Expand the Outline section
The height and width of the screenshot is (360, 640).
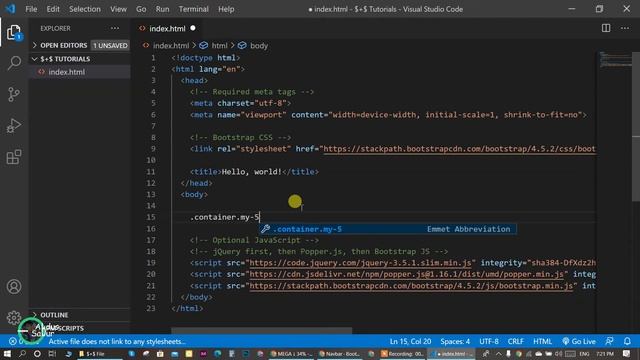(34, 315)
